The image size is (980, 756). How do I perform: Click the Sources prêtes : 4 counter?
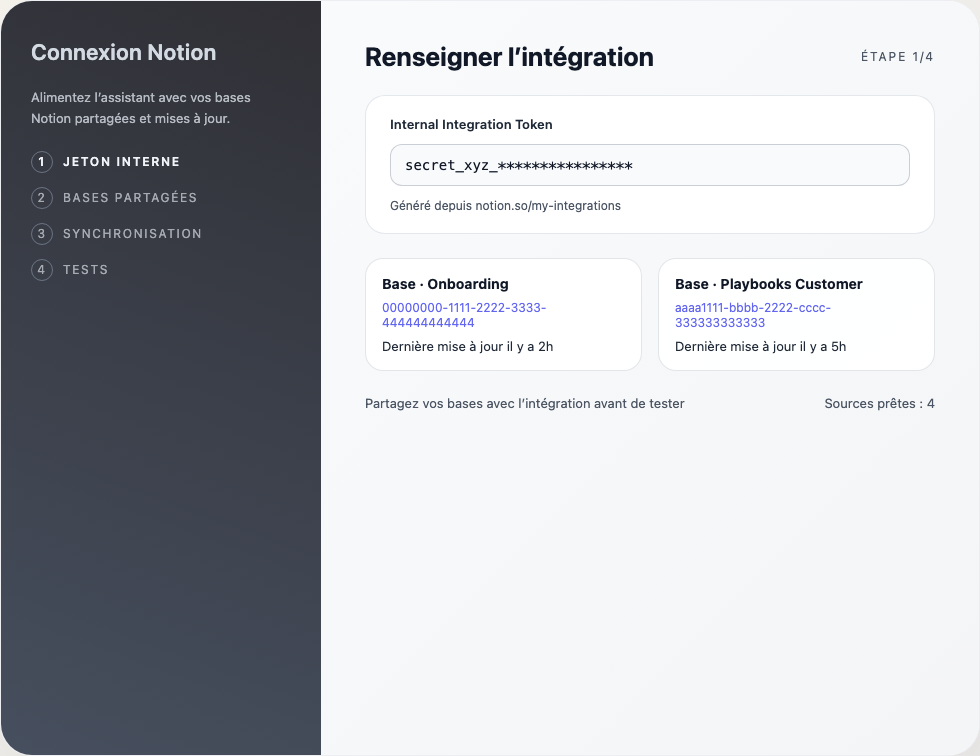879,404
